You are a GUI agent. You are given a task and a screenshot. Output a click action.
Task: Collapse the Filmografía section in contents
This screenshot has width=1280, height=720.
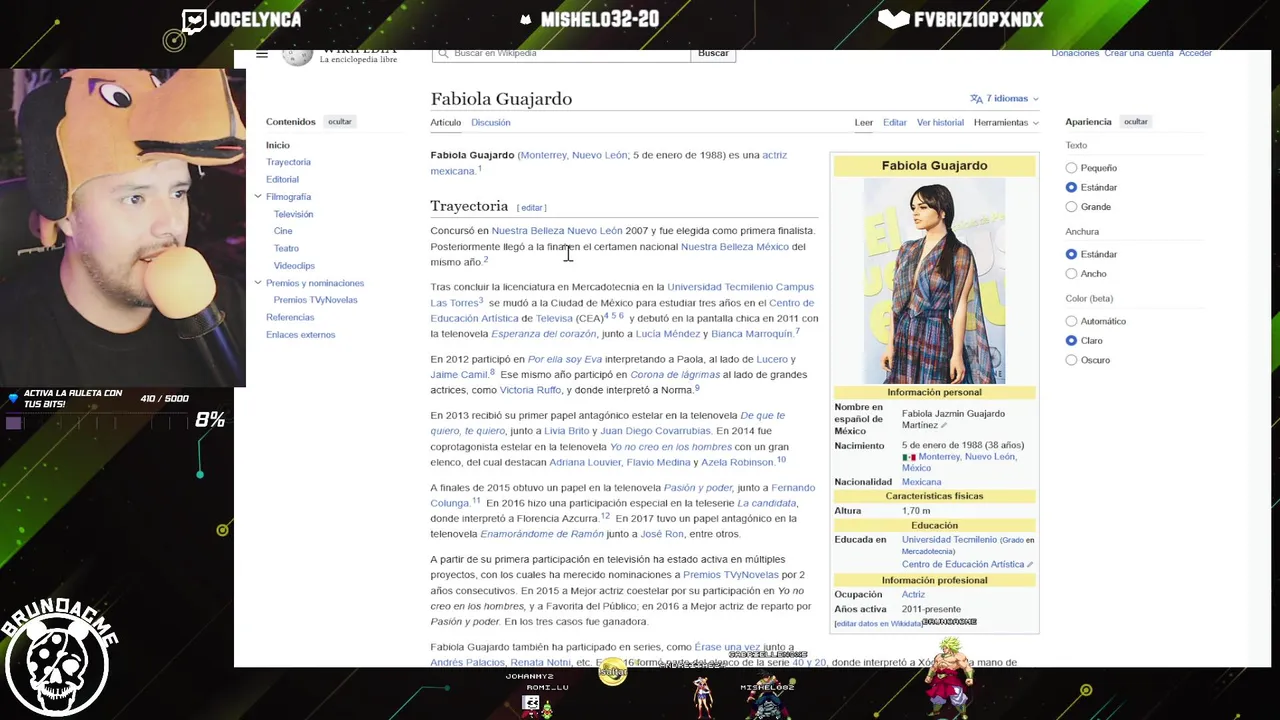[x=258, y=197]
